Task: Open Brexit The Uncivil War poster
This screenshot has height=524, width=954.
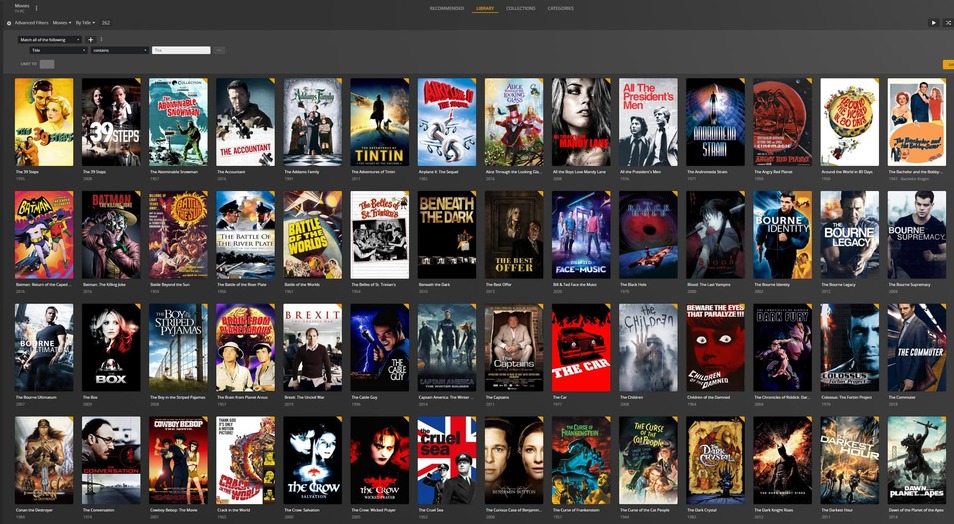Action: [312, 348]
